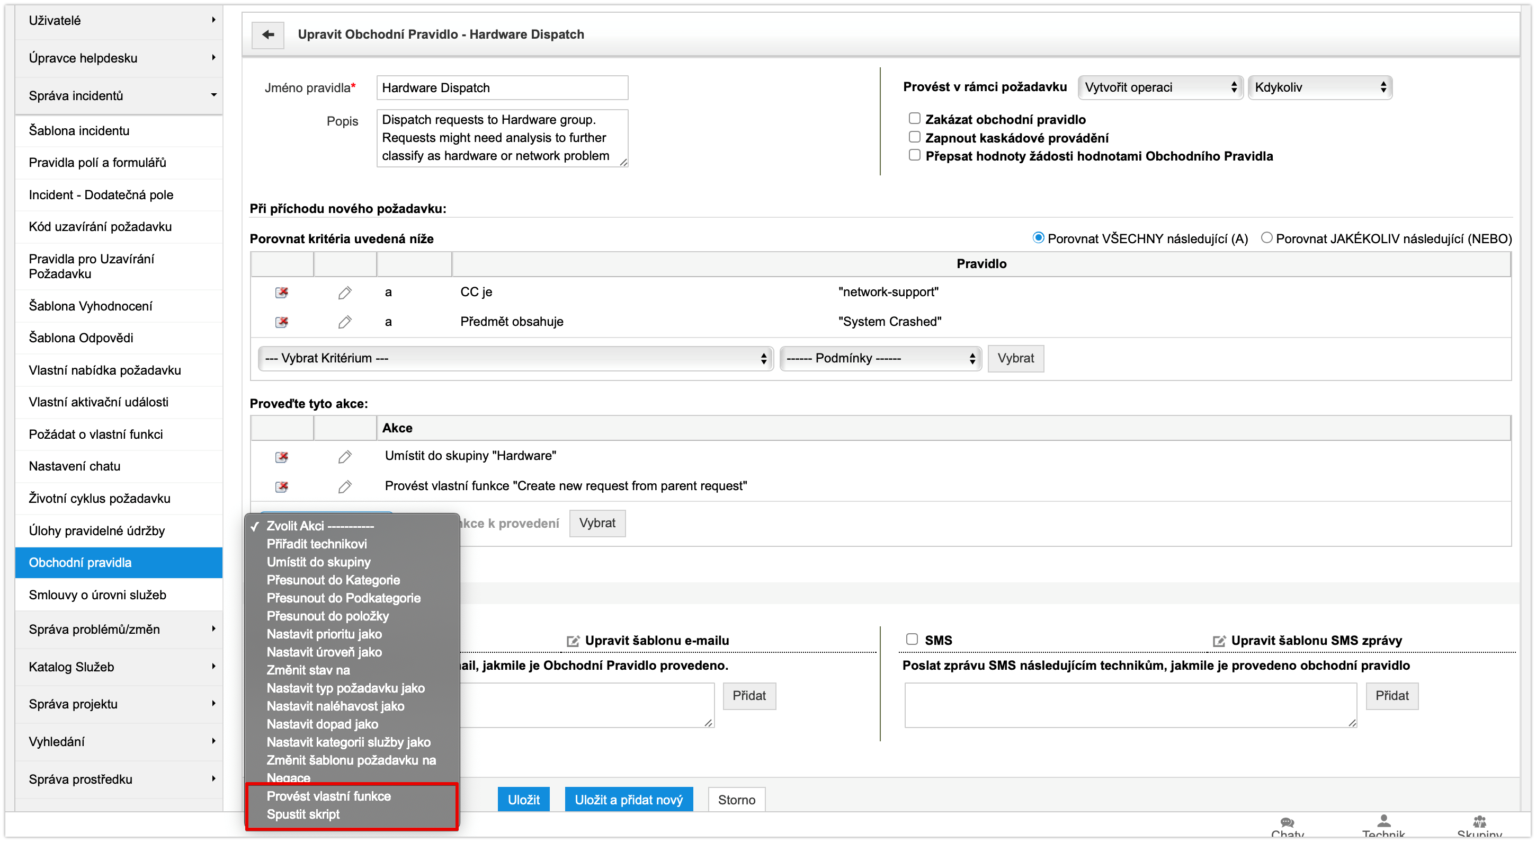Select "Porovnat JAKÉKOLIV následující (NEBO)" radio
Screen dimensions: 1536x842
pyautogui.click(x=1267, y=238)
